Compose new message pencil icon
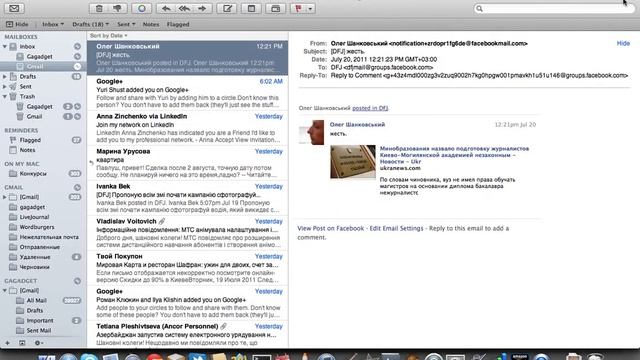Screen dimensions: 640x360 click(227, 8)
